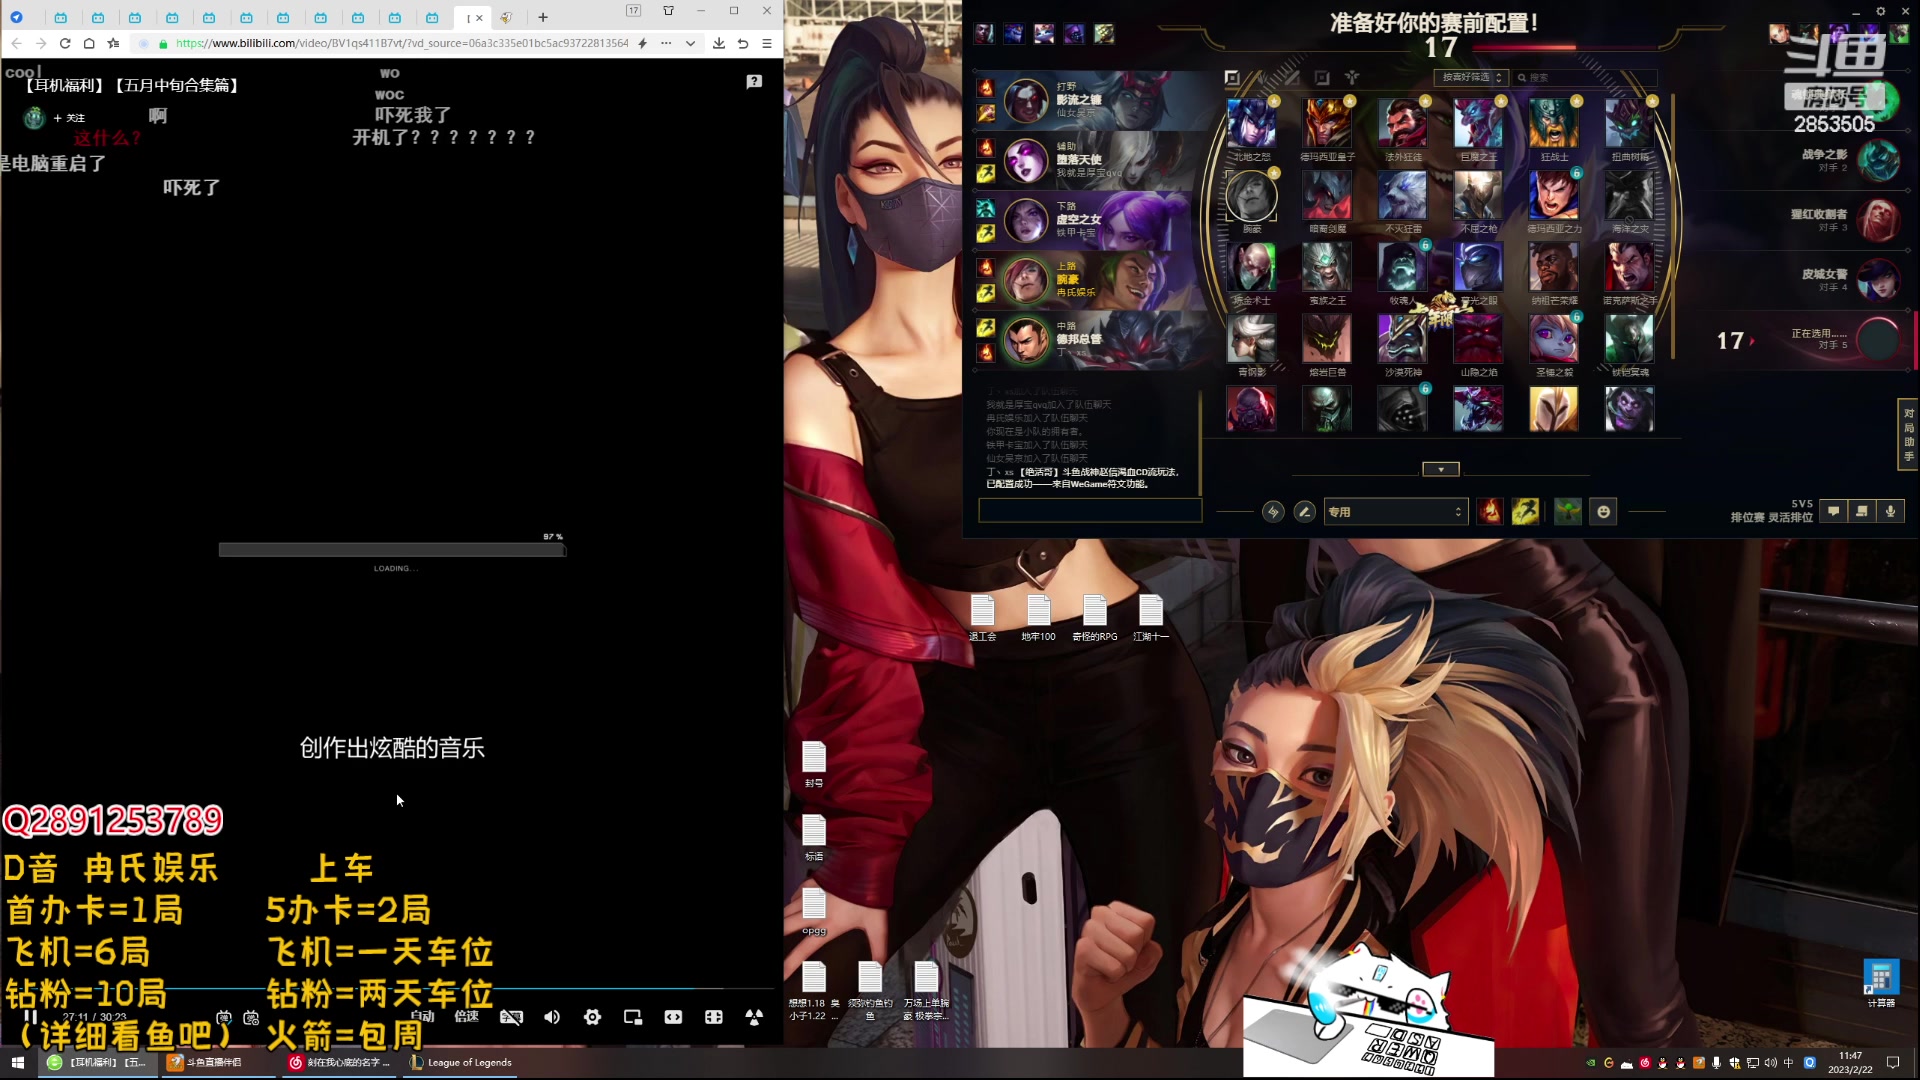1920x1080 pixels.
Task: Select 巨魔之王 champion portrait
Action: [x=1478, y=124]
